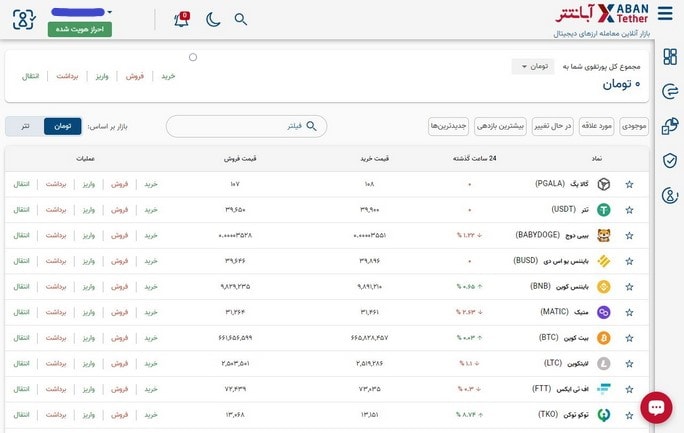684x433 pixels.
Task: Favorite the TKO row star
Action: point(629,415)
